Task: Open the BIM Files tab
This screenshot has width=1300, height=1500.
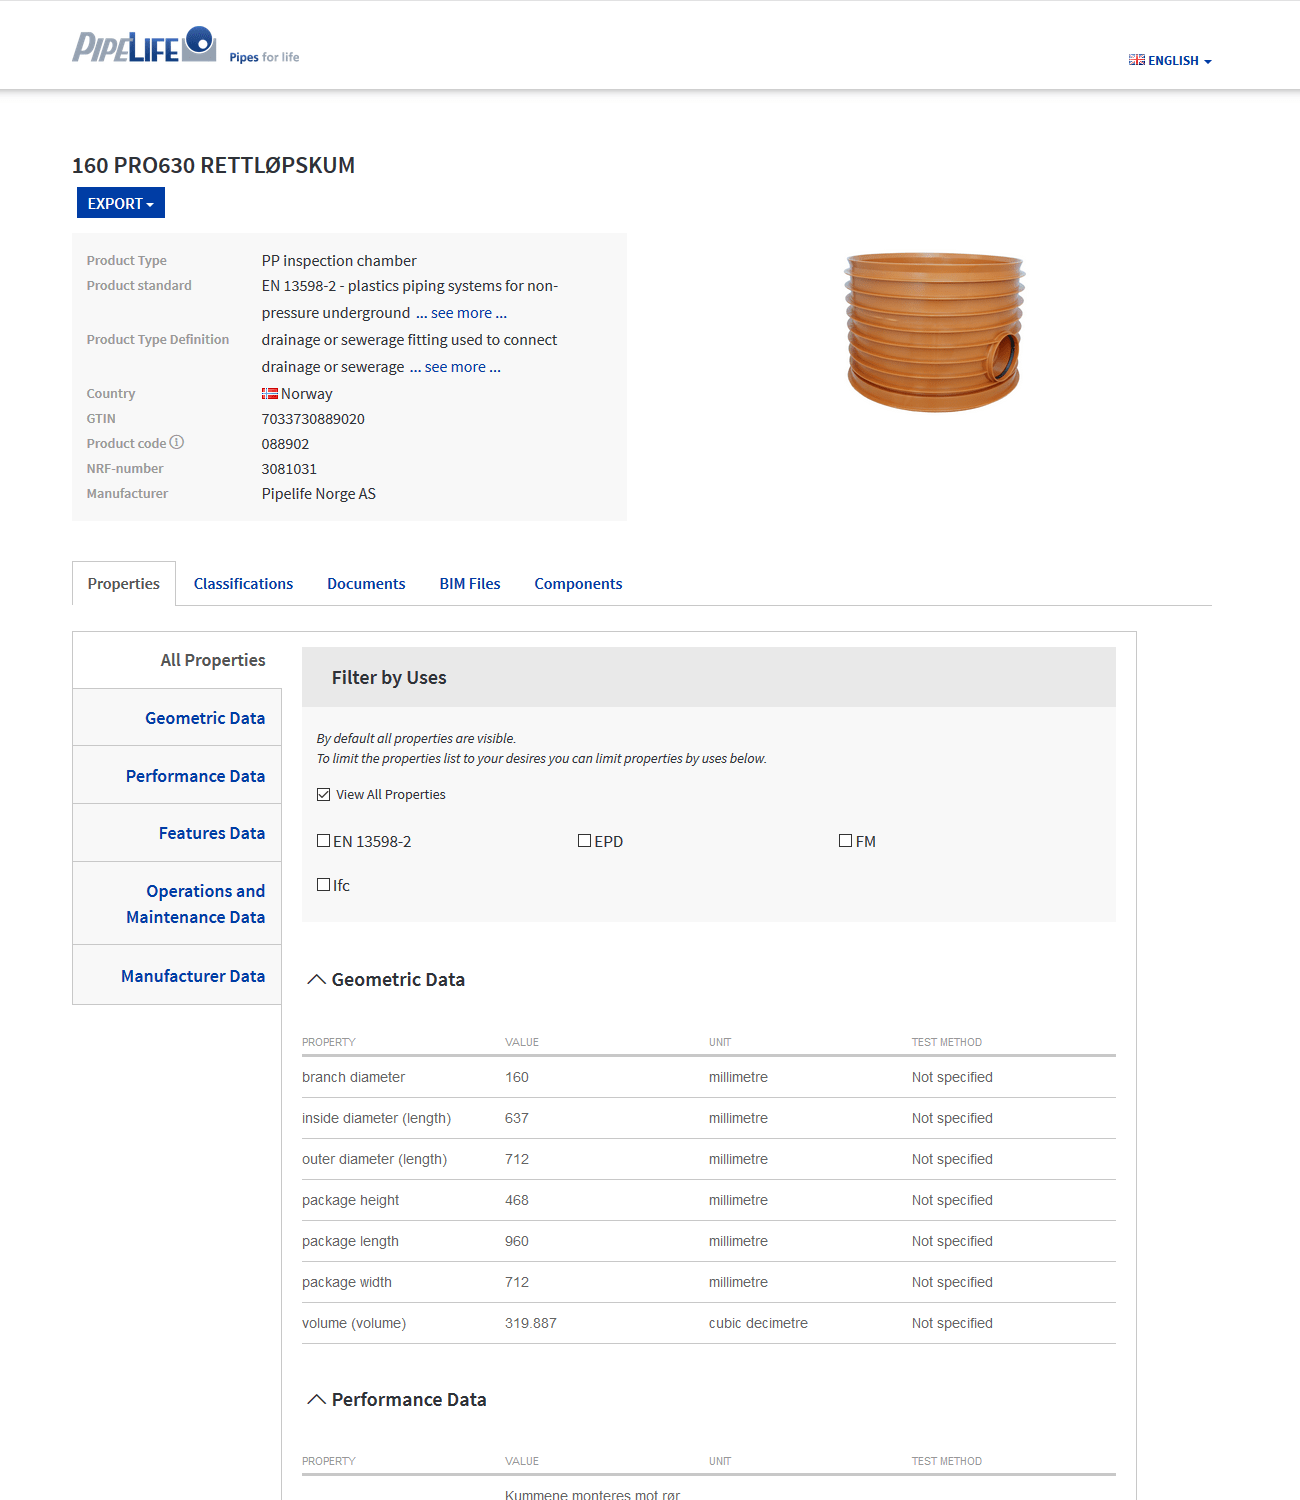Action: click(x=469, y=583)
